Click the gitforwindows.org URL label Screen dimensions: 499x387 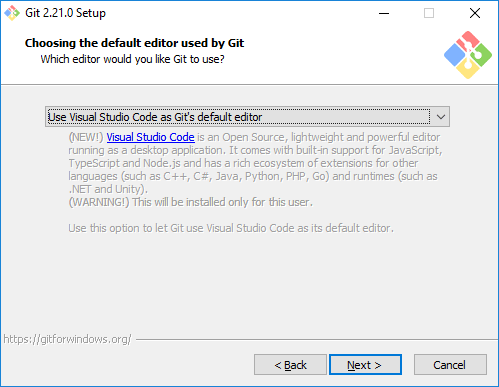(67, 339)
